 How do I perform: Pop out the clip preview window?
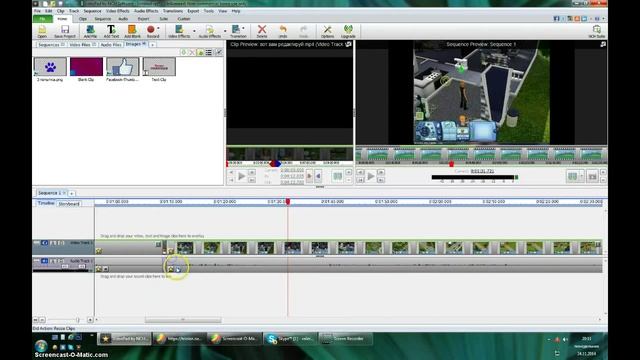[348, 44]
